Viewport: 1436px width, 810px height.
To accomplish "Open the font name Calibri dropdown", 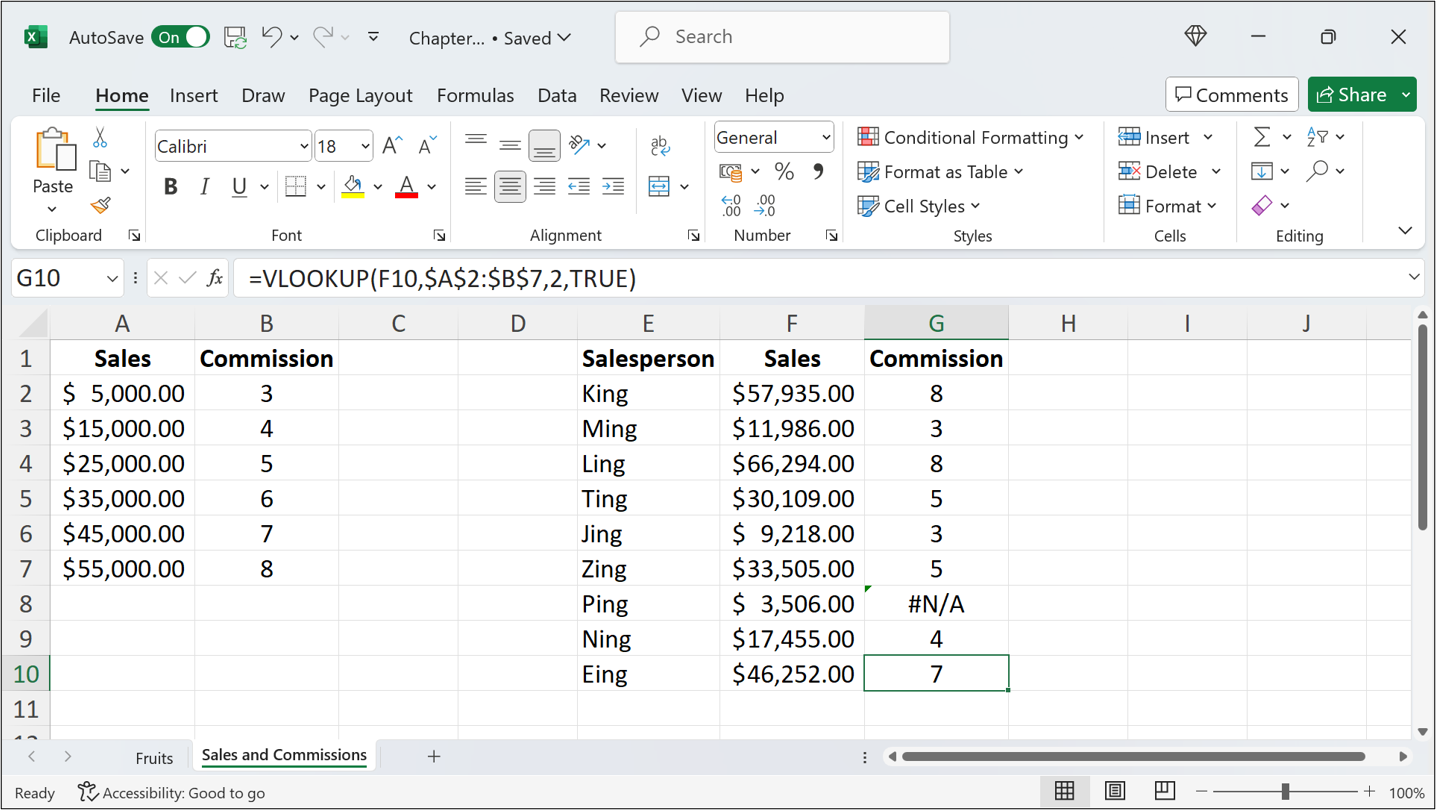I will [304, 147].
